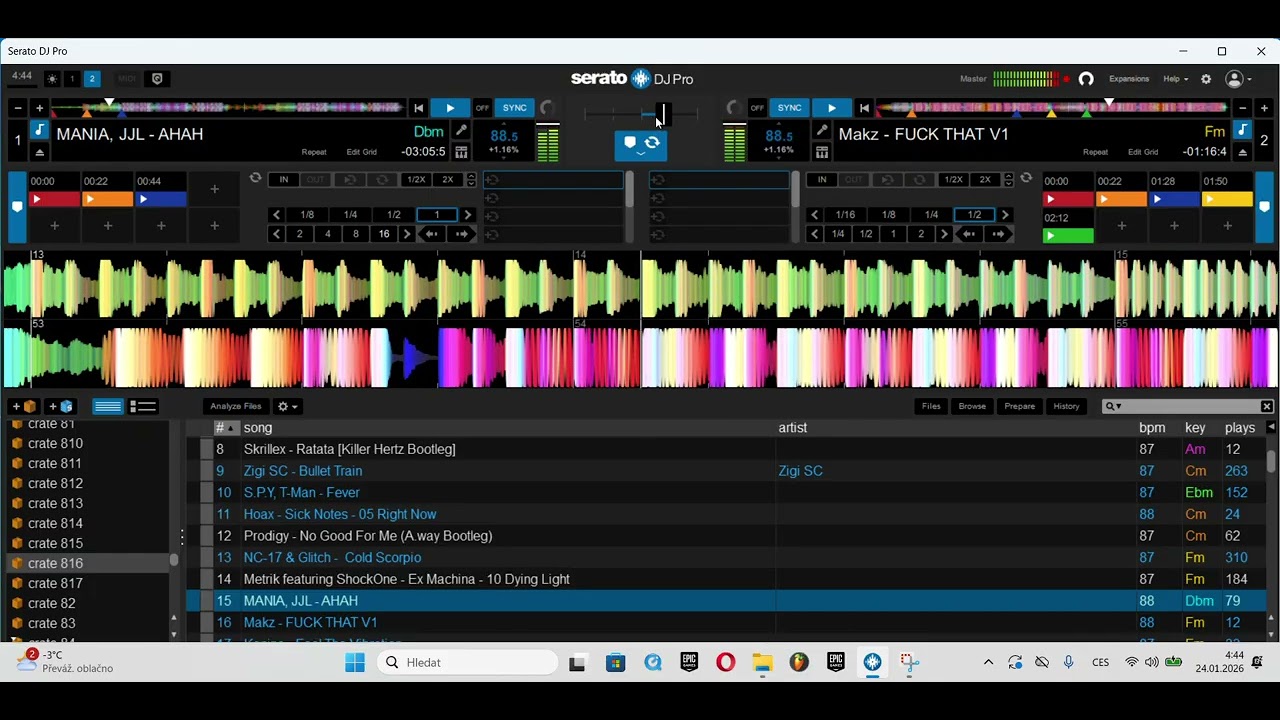1280x720 pixels.
Task: Switch to the Browse panel
Action: point(972,406)
